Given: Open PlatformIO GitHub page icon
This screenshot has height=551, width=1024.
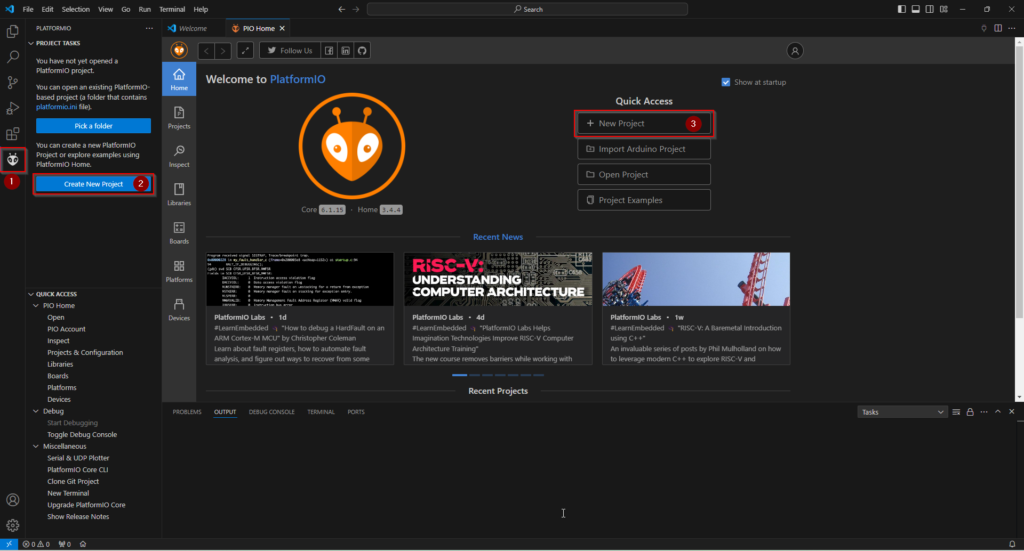Looking at the screenshot, I should tap(362, 51).
